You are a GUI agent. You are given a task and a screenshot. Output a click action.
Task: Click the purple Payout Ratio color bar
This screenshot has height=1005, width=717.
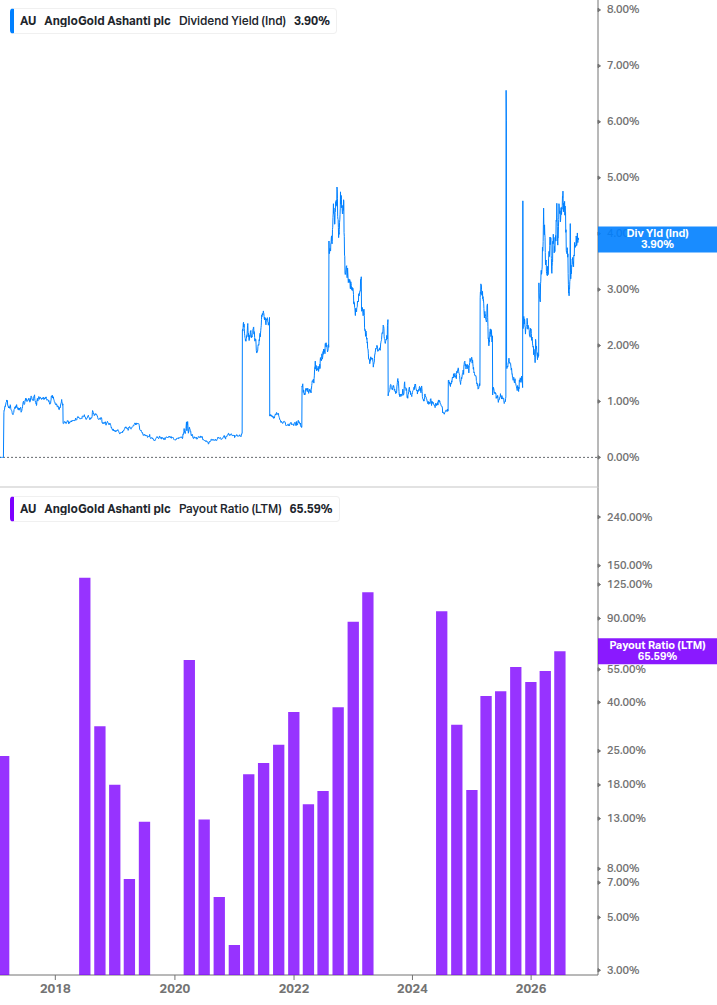point(12,509)
